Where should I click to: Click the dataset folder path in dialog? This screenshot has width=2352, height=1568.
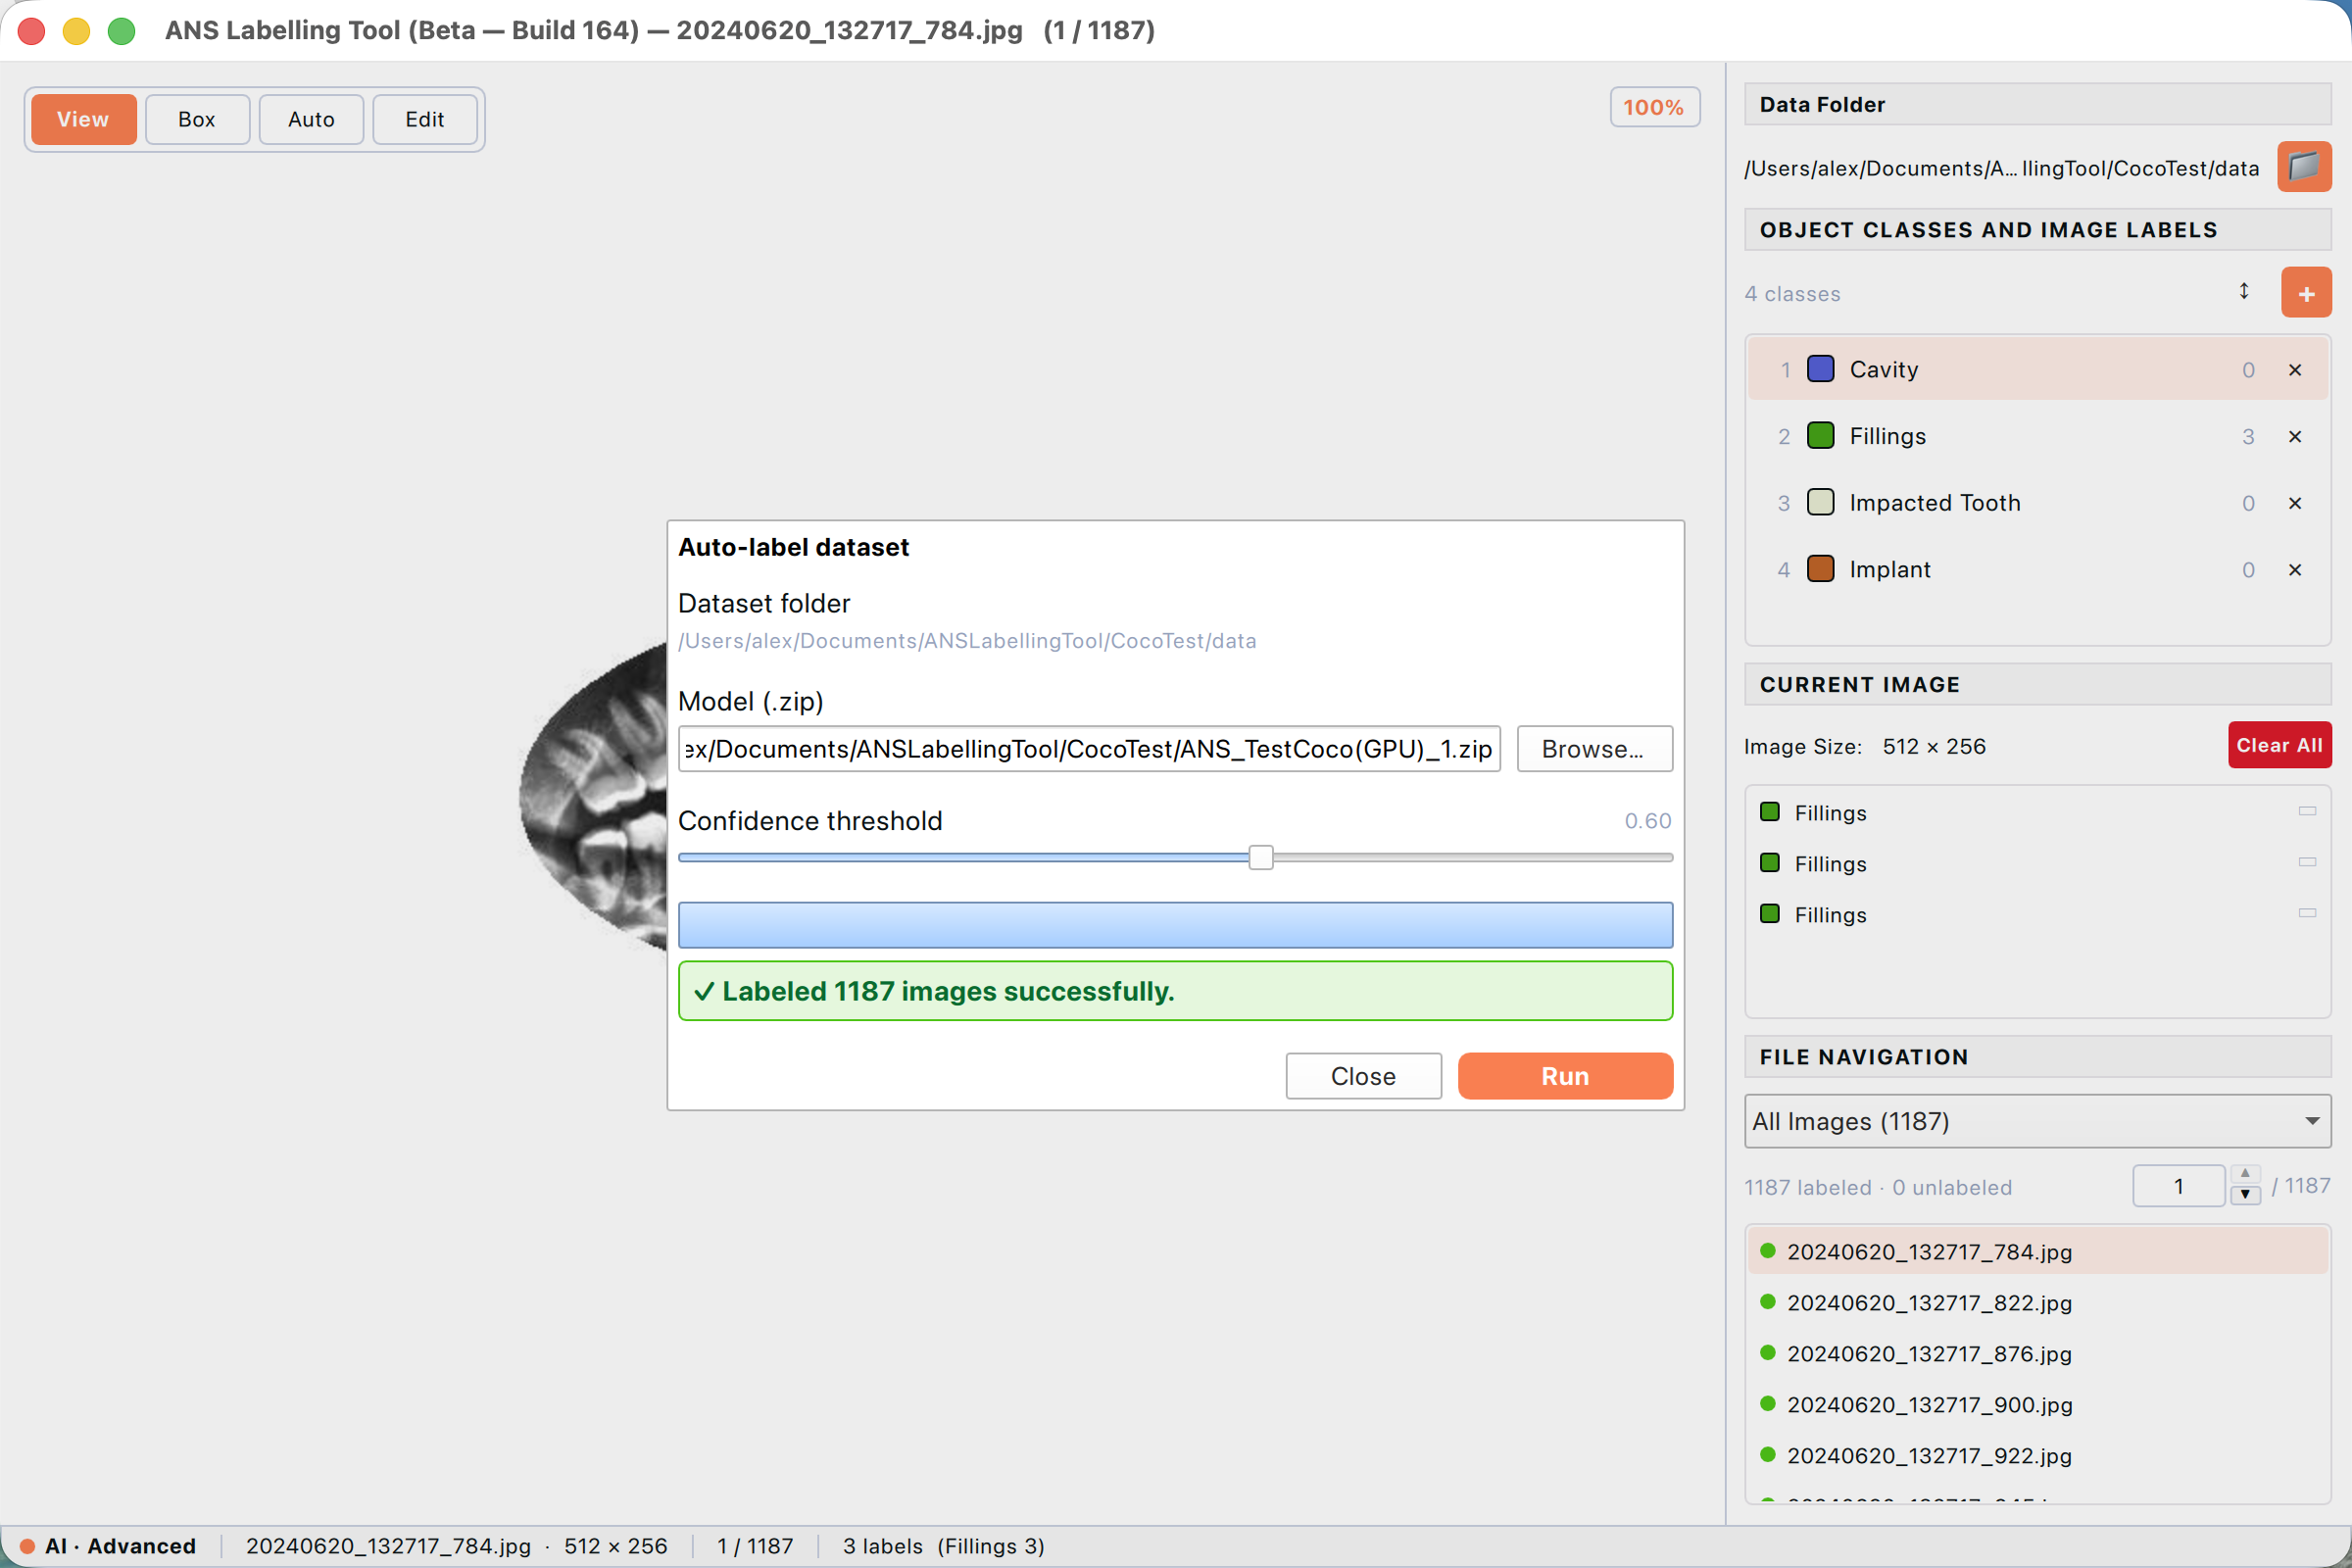[967, 641]
